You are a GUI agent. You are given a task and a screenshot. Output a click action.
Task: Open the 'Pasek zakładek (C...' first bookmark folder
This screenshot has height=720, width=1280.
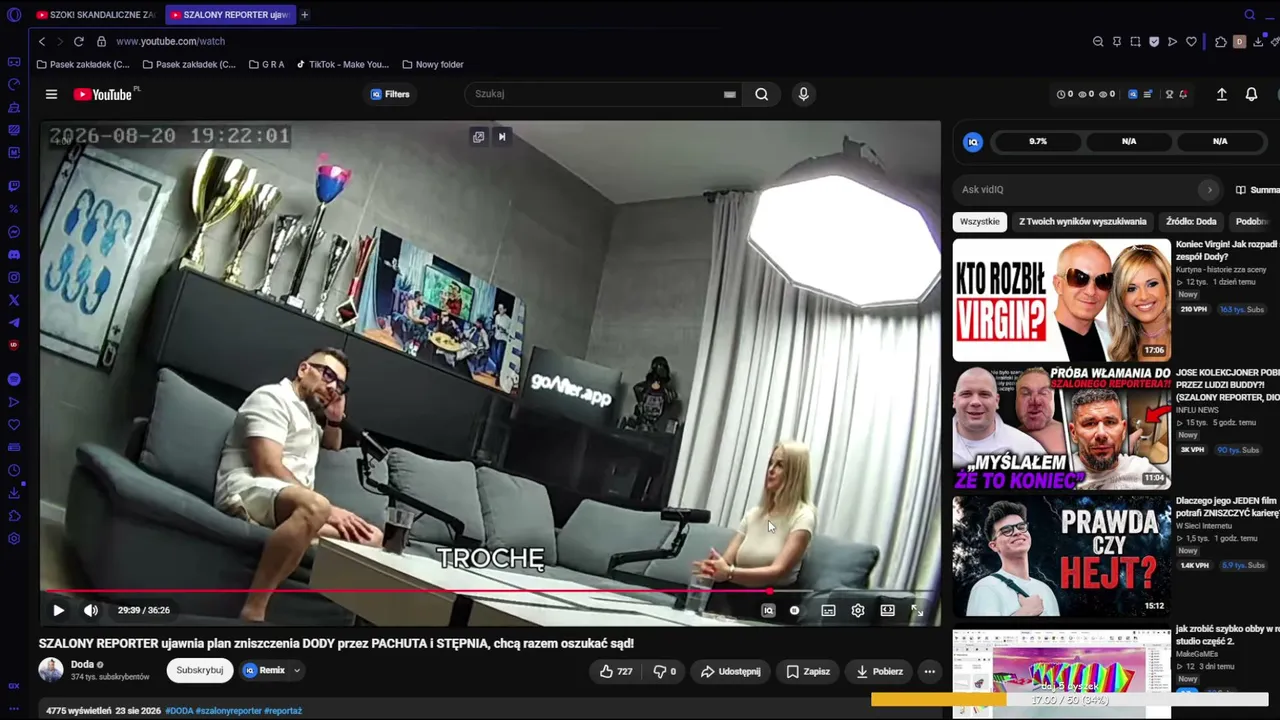click(x=83, y=64)
